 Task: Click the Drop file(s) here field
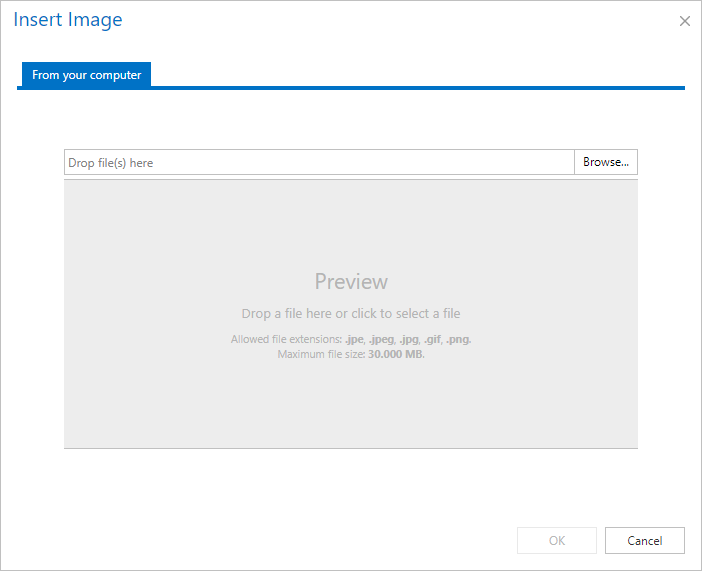point(319,162)
